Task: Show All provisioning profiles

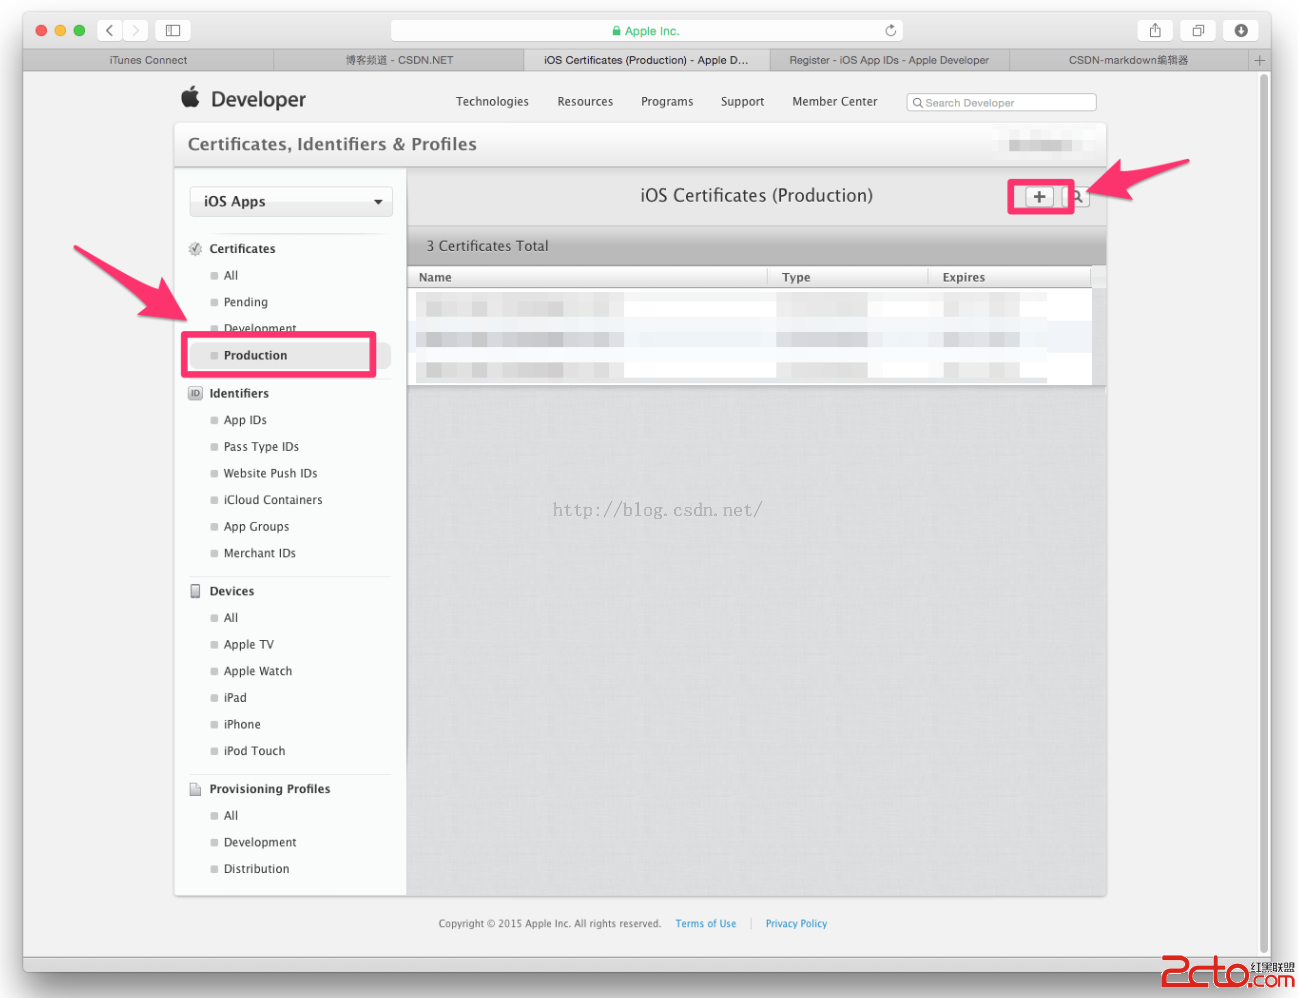Action: [231, 816]
